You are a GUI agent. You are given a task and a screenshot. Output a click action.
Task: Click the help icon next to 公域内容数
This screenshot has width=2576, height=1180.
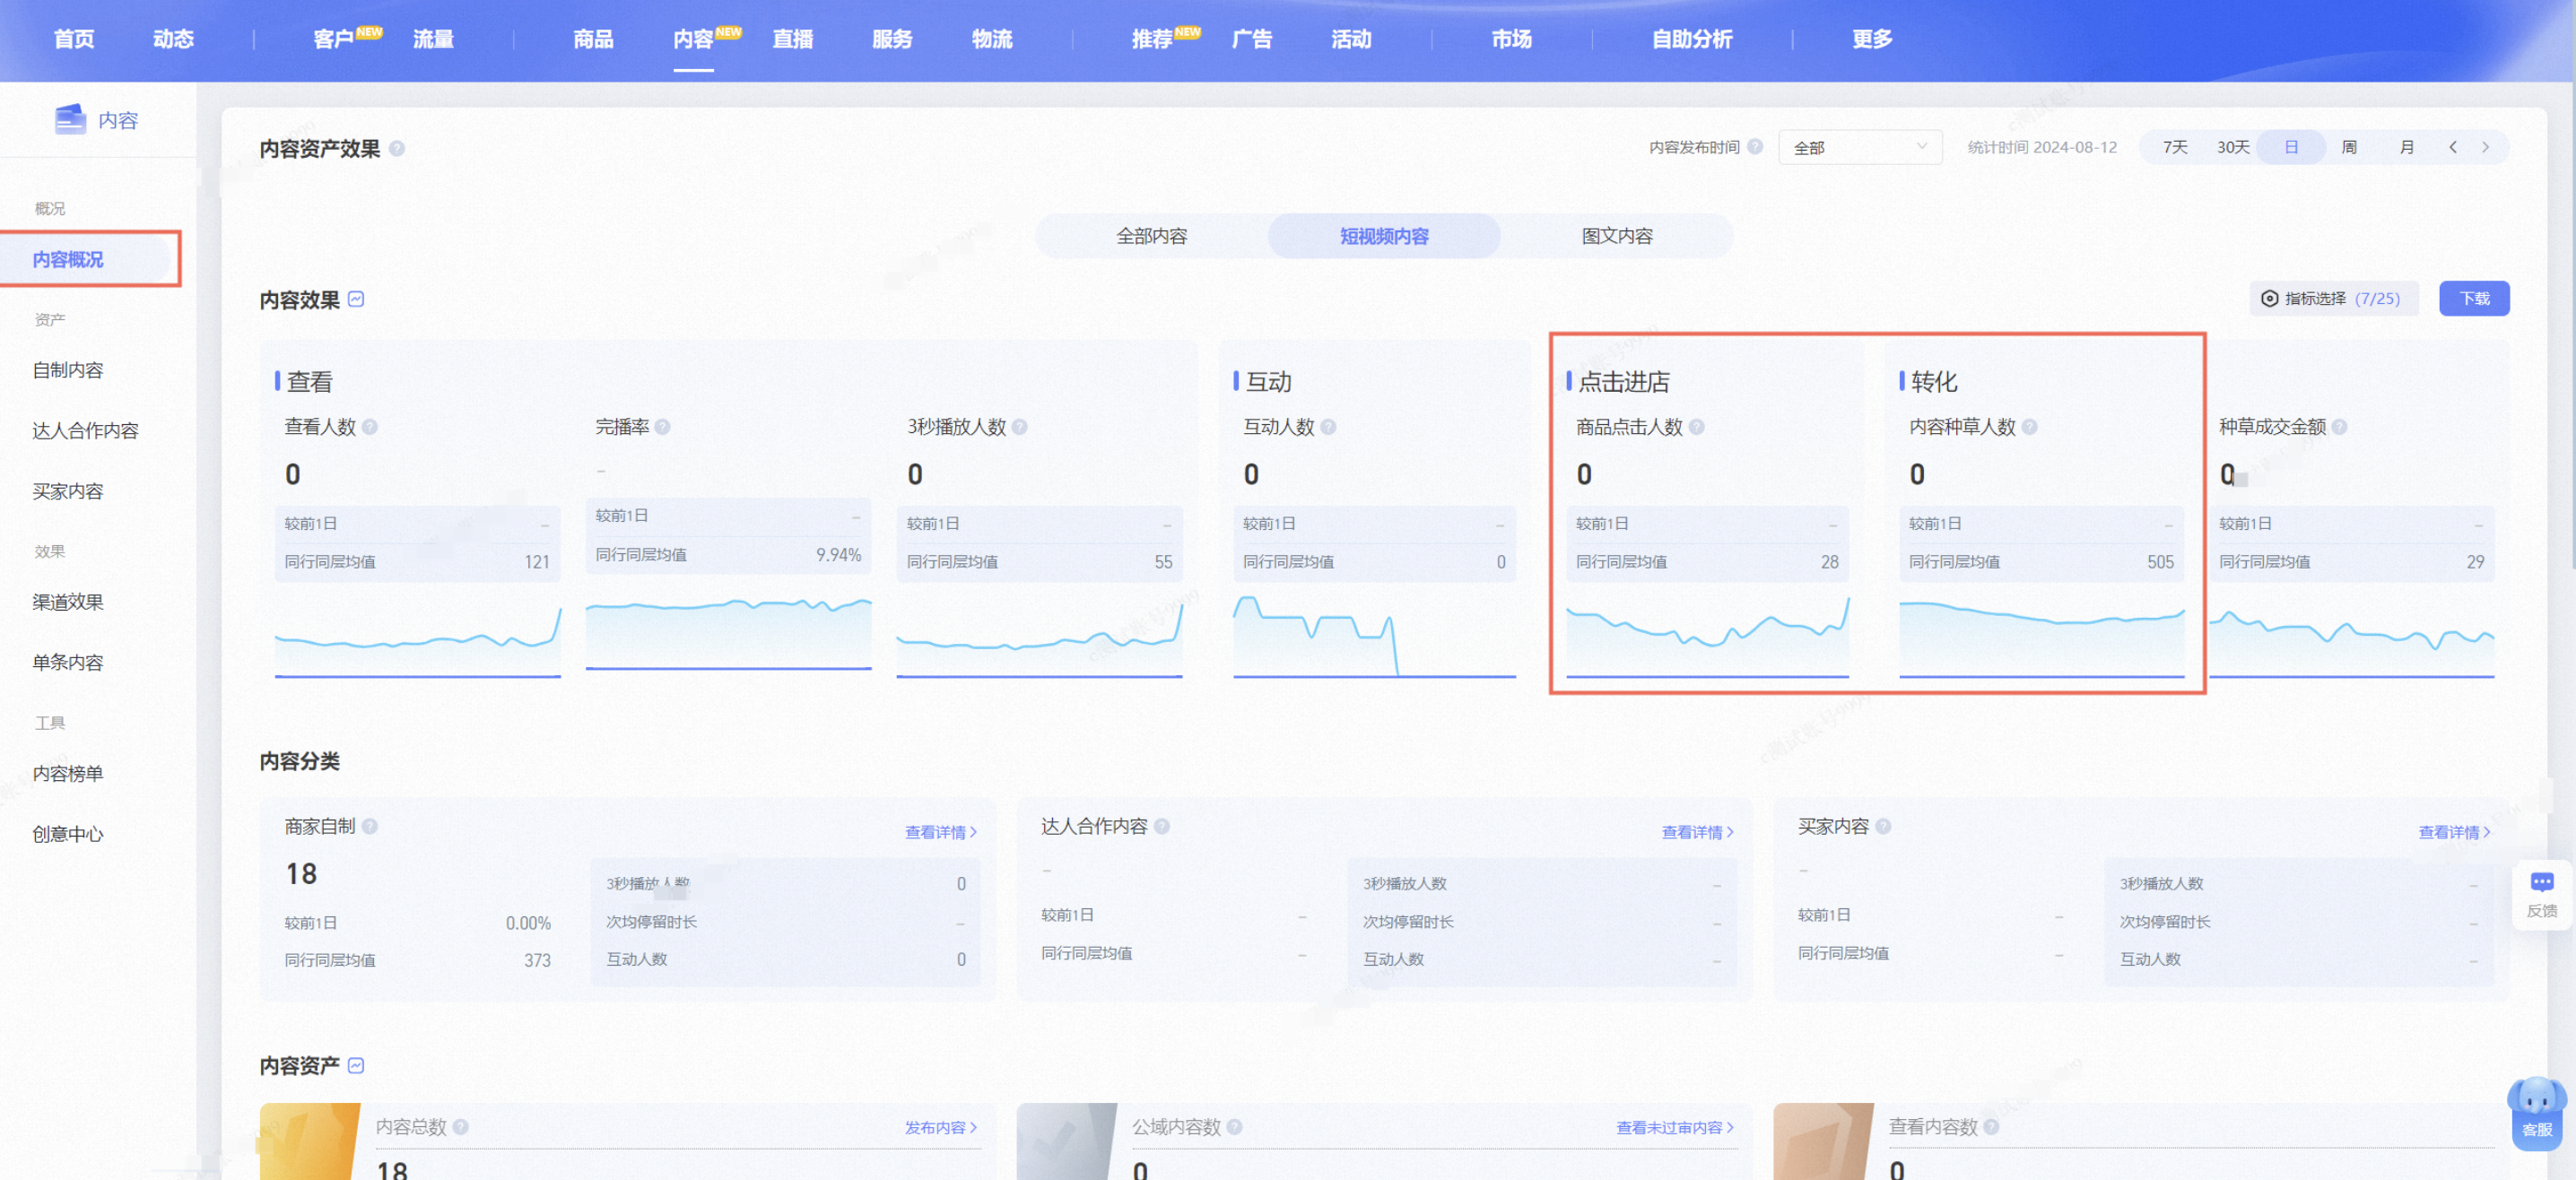coord(1235,1127)
